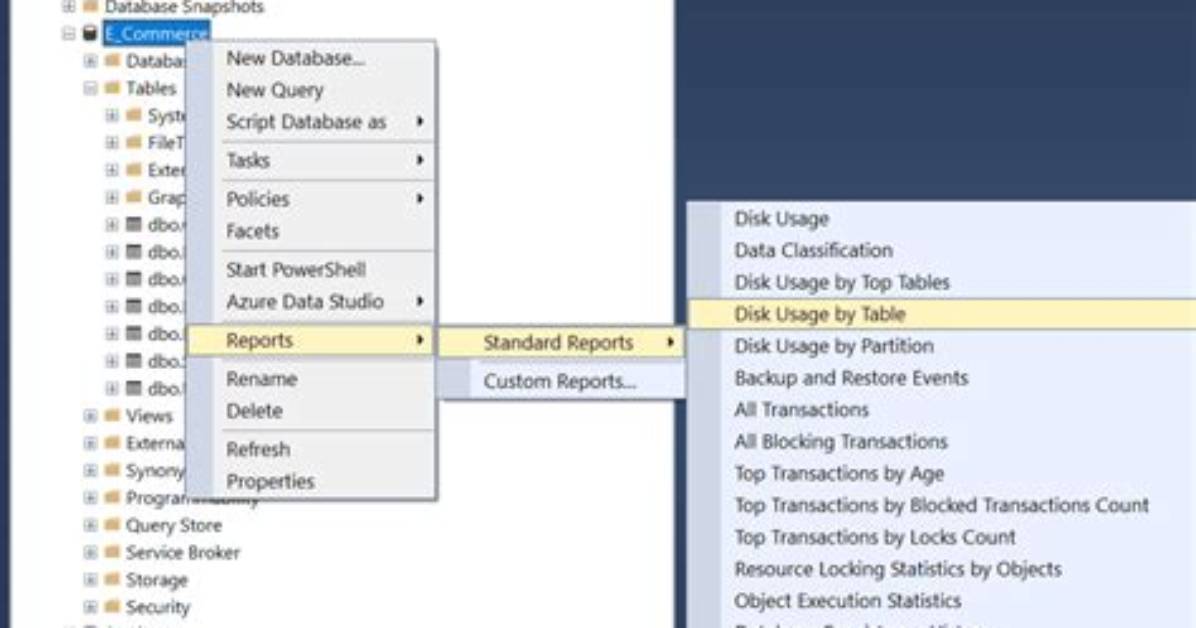Expand the Database Snapshots node
This screenshot has width=1196, height=628.
(69, 7)
